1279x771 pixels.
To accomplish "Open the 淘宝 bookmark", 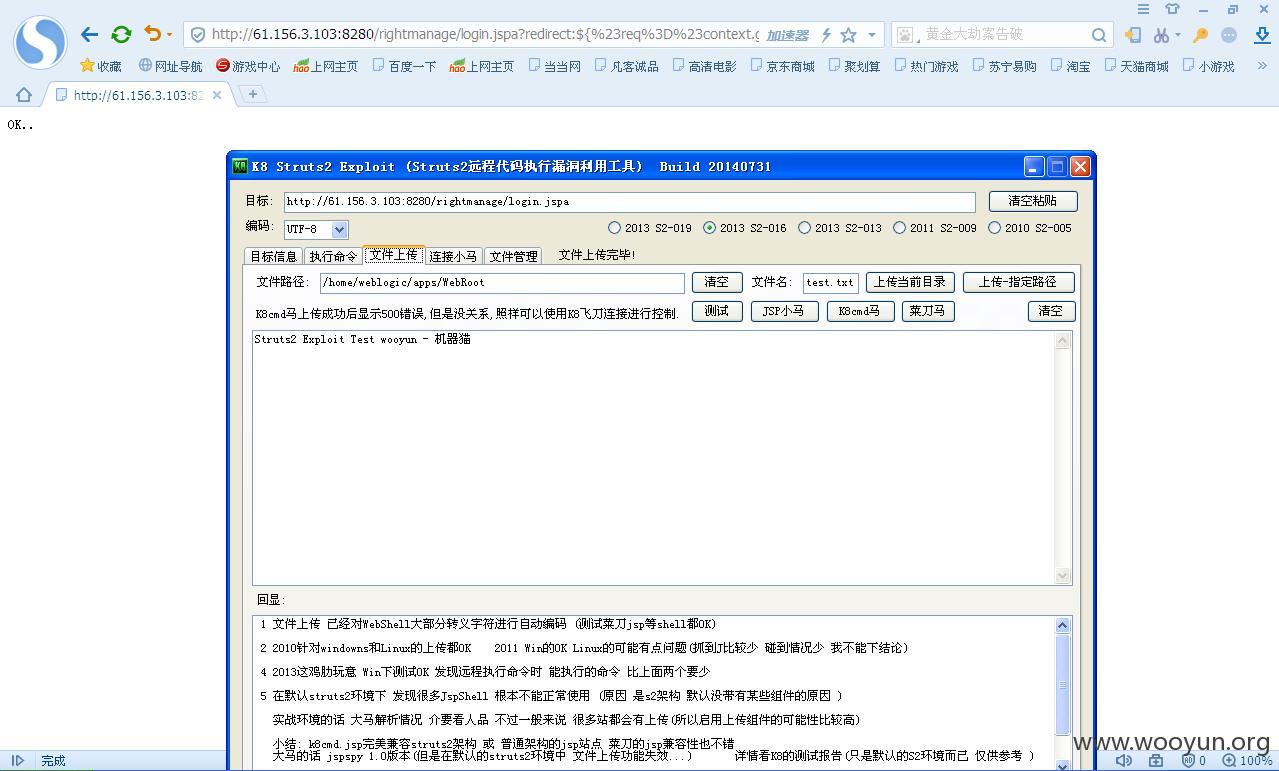I will click(1070, 66).
